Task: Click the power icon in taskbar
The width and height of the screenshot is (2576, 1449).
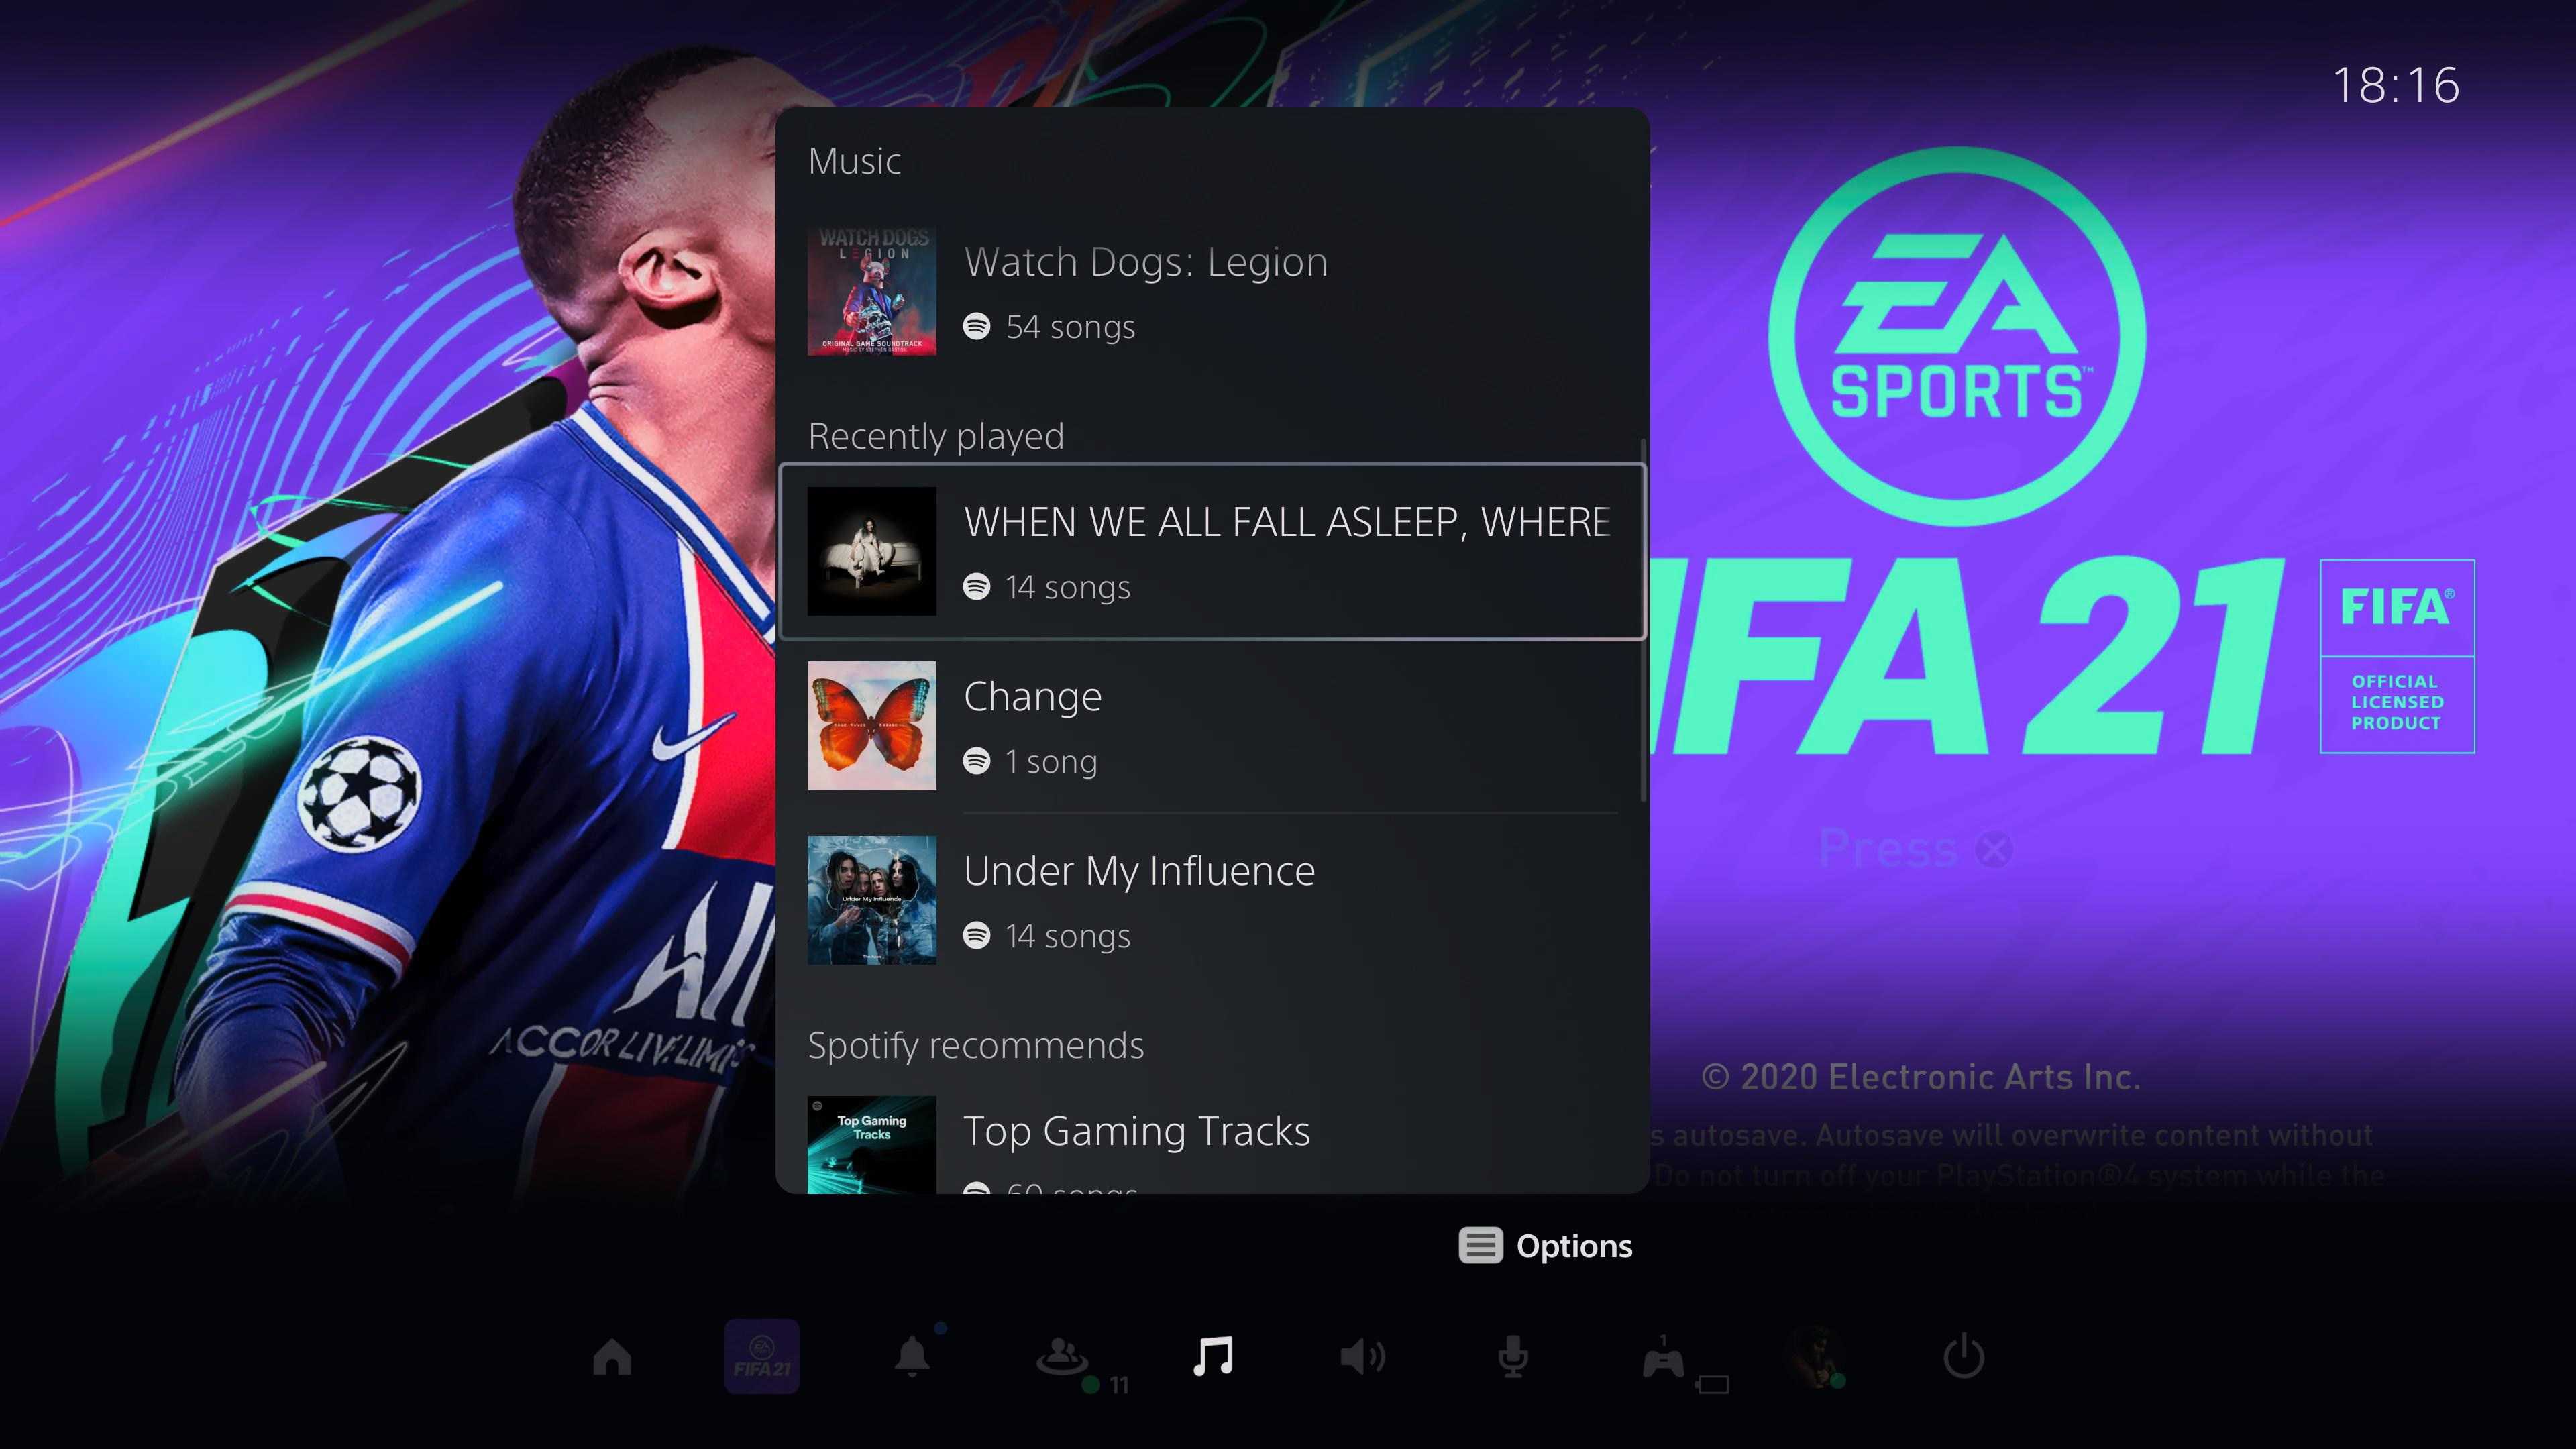Action: 1962,1355
